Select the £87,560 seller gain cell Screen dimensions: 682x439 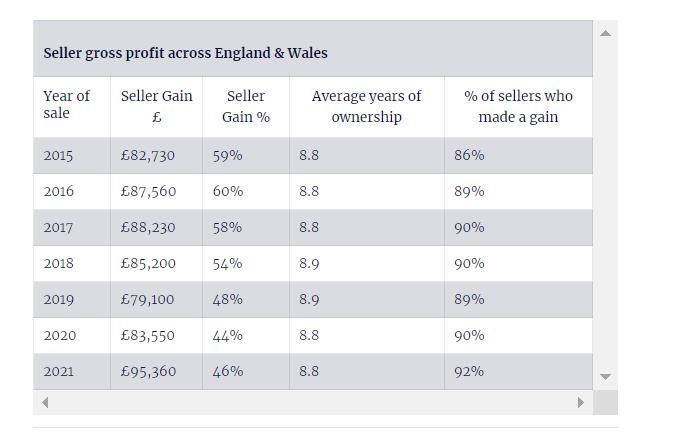pos(147,191)
